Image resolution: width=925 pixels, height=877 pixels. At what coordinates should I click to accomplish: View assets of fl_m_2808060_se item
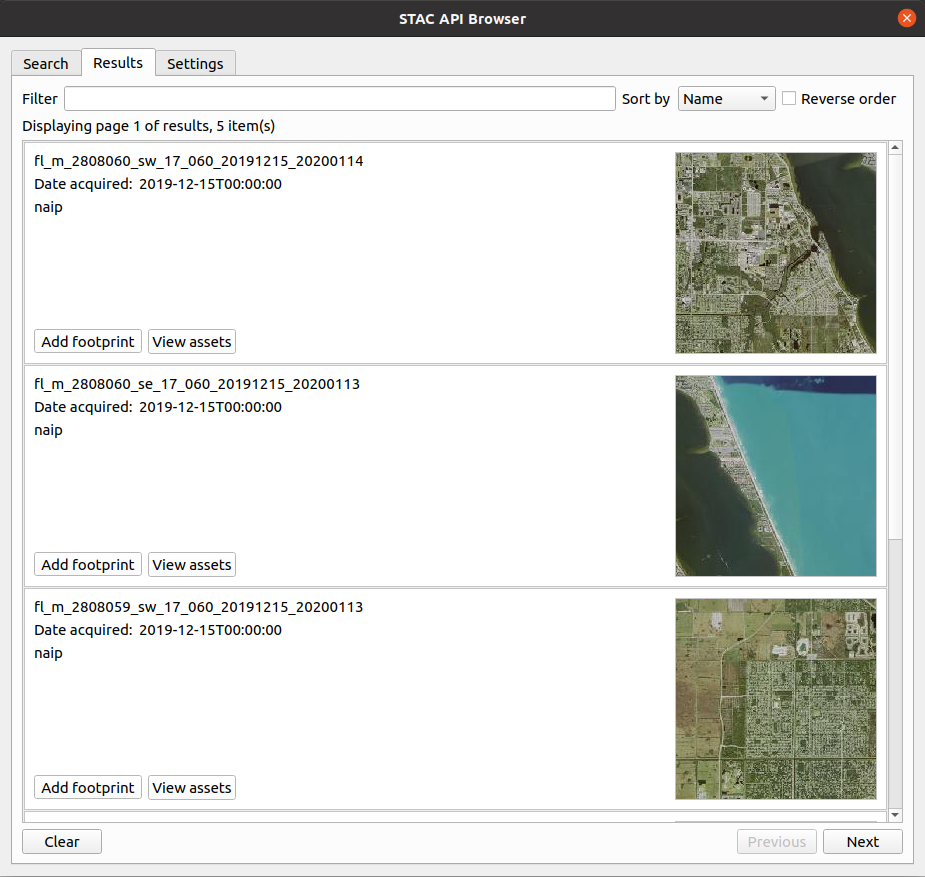pos(192,565)
